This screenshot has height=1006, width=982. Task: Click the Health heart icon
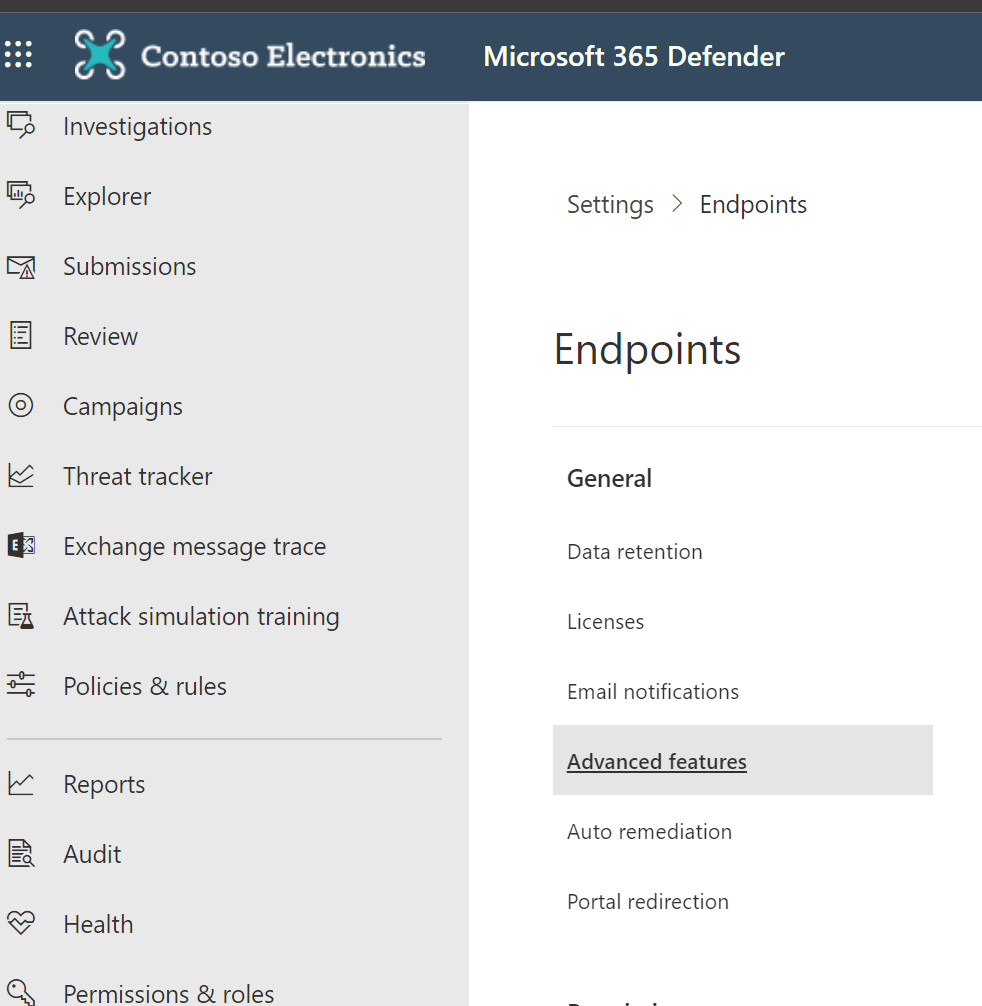click(21, 923)
